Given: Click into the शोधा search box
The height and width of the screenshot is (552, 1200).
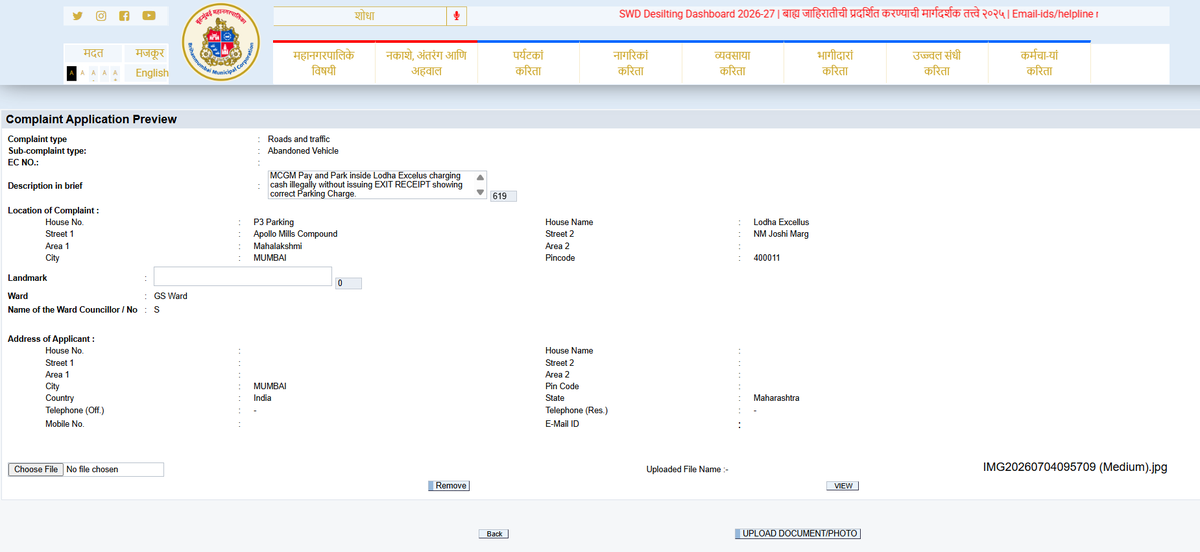Looking at the screenshot, I should point(360,16).
